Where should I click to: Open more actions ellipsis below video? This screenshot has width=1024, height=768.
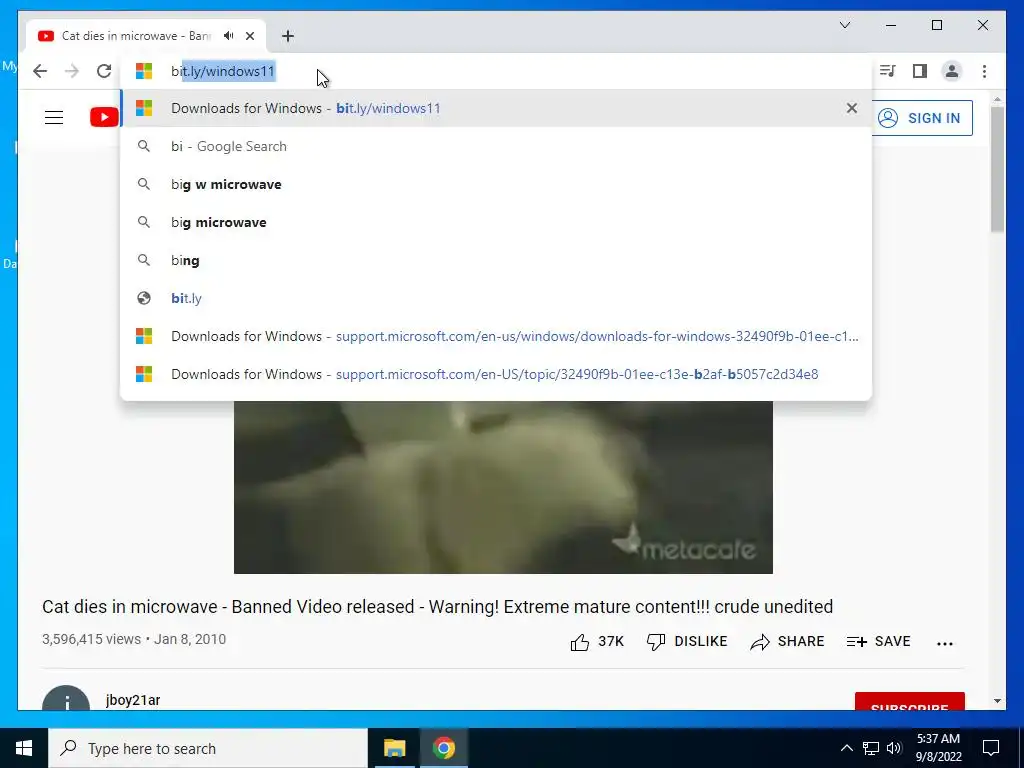click(945, 643)
